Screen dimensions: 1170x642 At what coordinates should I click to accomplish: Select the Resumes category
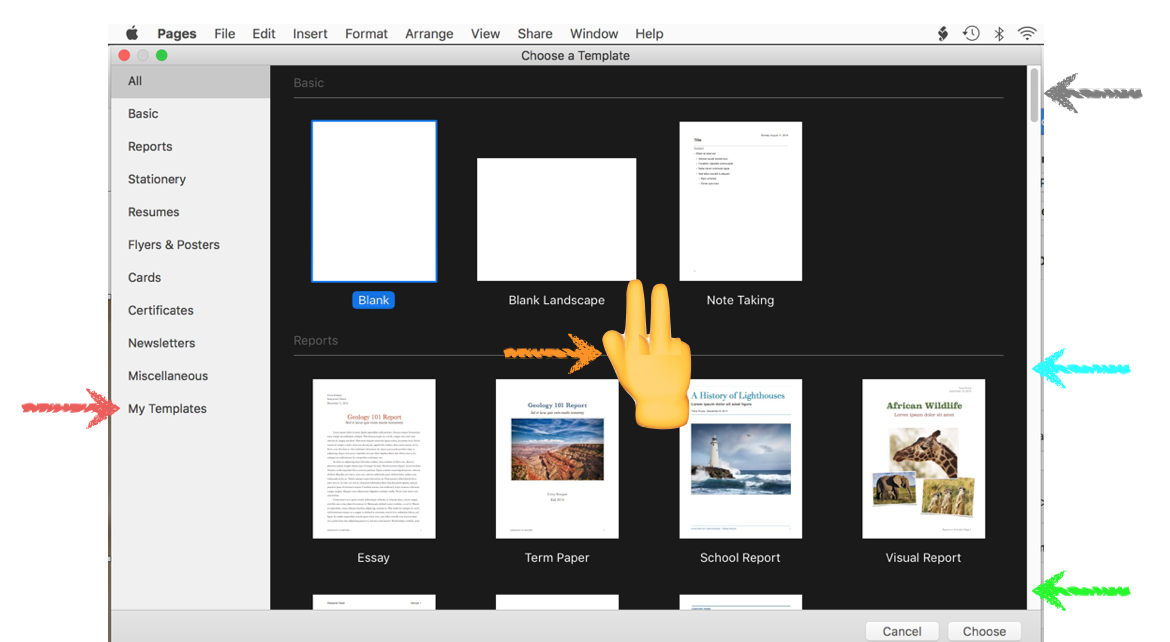[x=153, y=212]
